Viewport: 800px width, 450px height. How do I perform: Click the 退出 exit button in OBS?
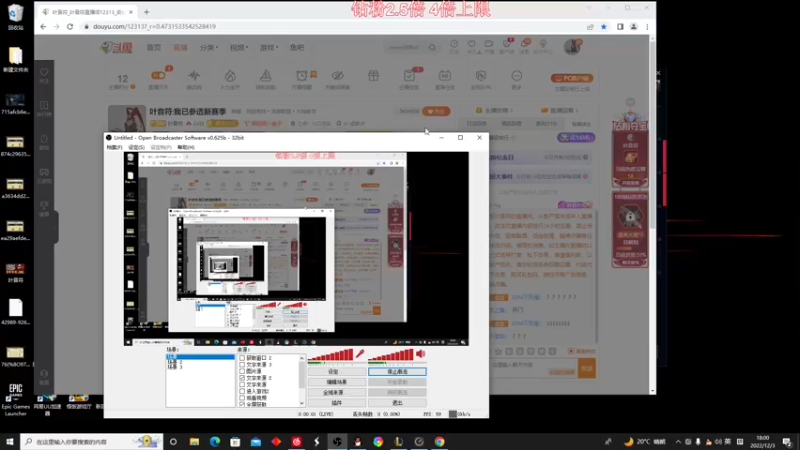397,403
